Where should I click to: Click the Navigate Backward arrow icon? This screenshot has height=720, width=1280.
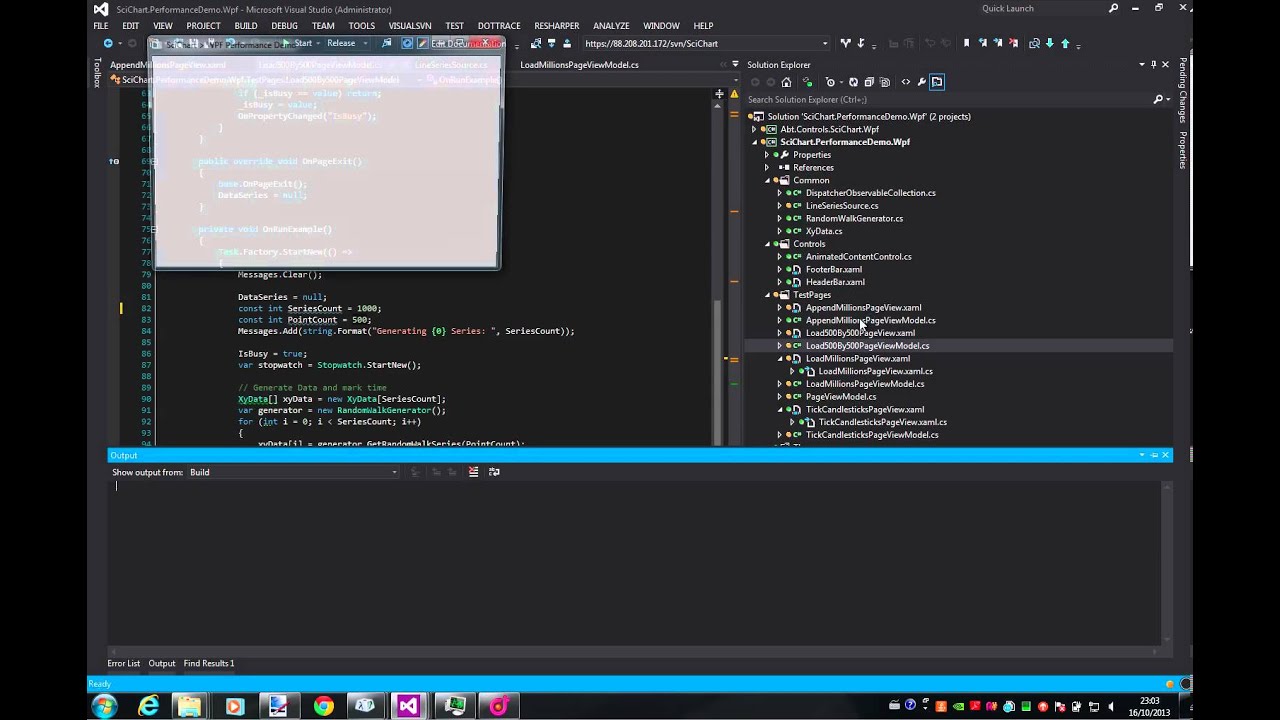(x=107, y=43)
